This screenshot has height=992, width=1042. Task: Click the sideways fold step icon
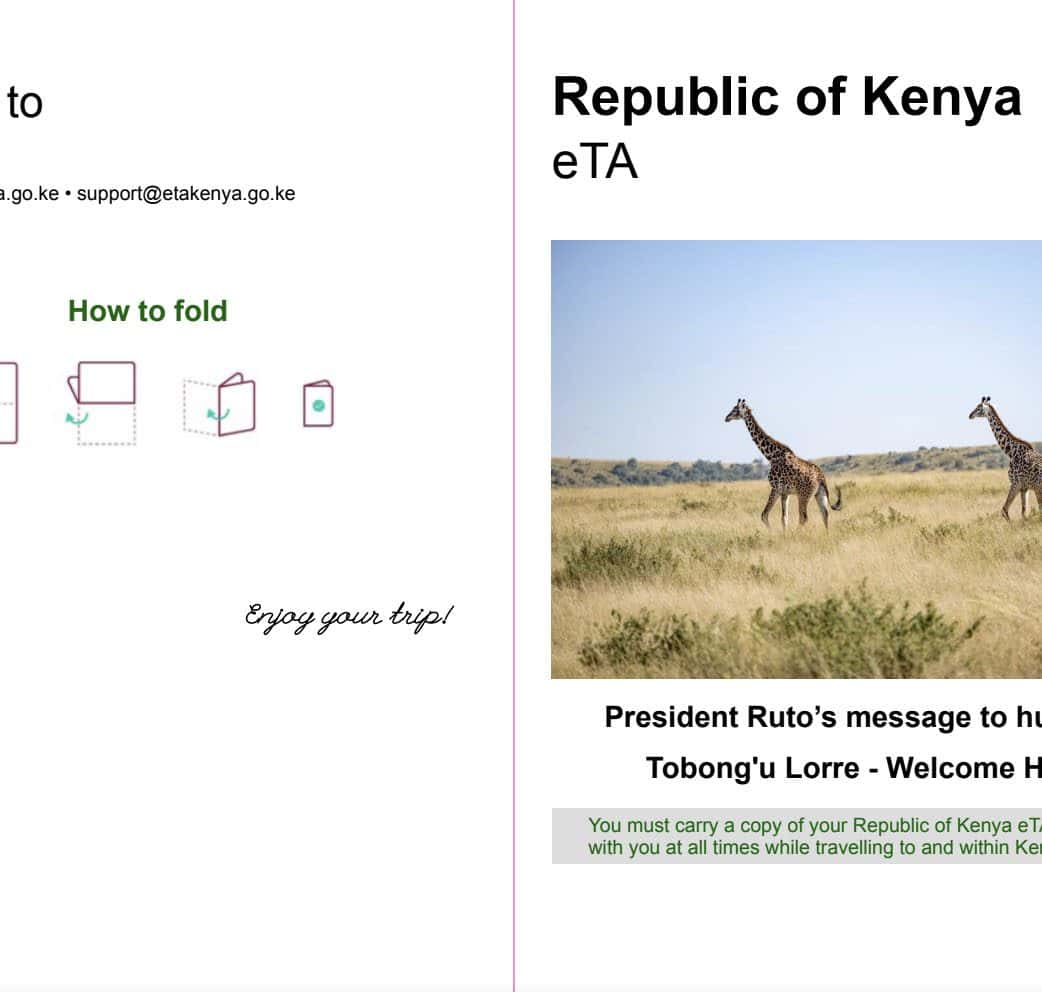[221, 405]
